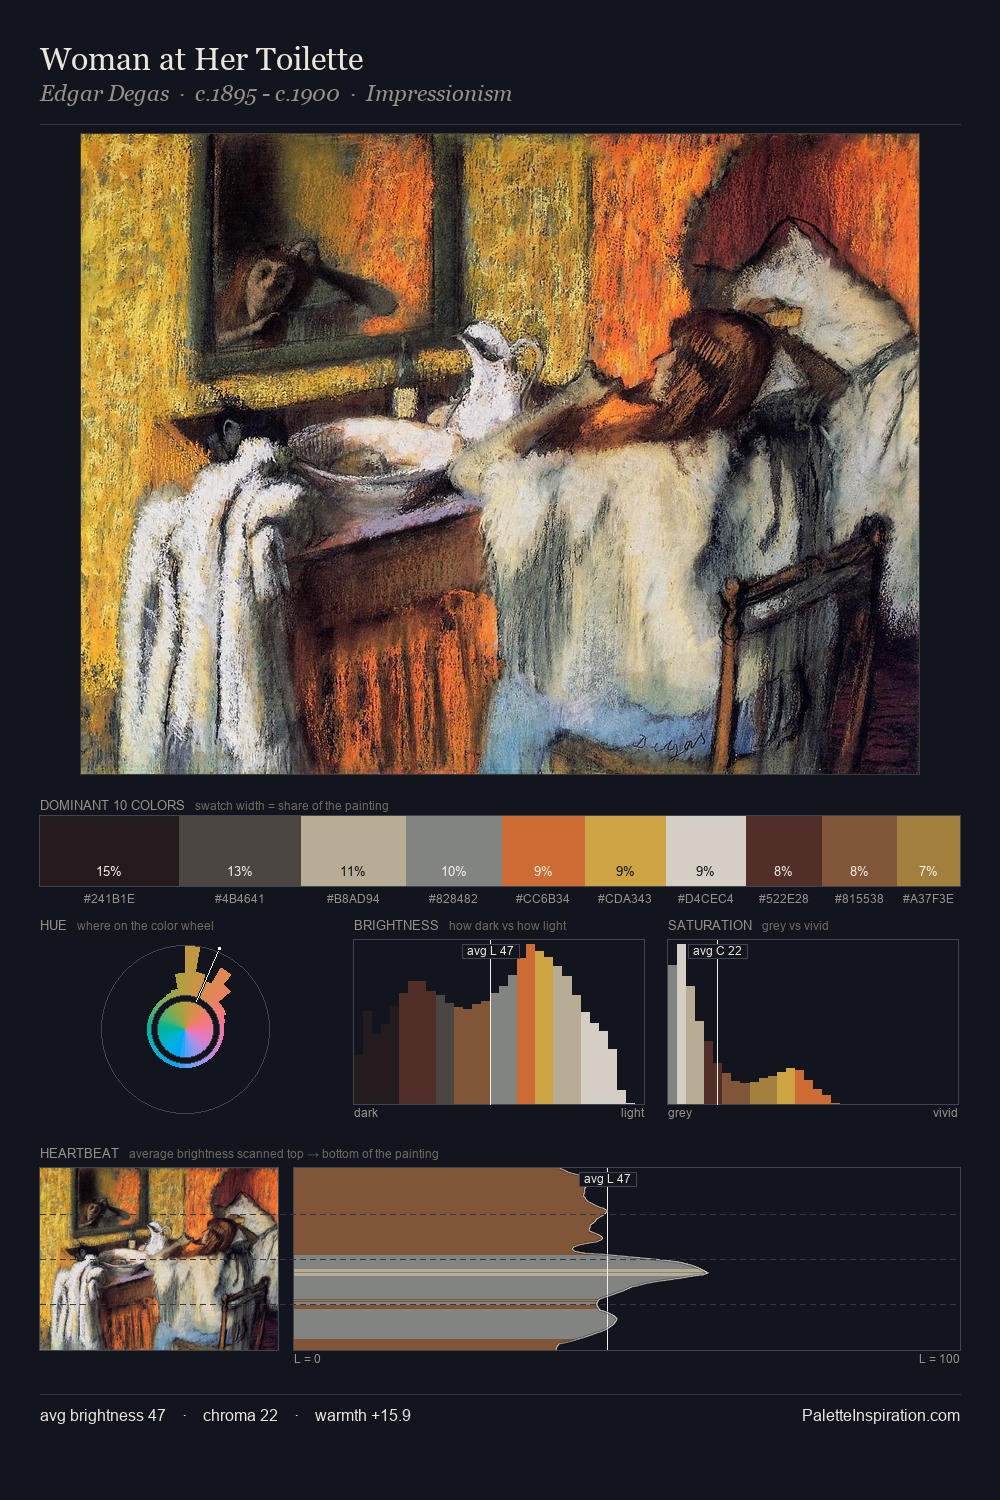The width and height of the screenshot is (1000, 1500).
Task: Click the #A37F3E ochre swatch
Action: point(928,851)
